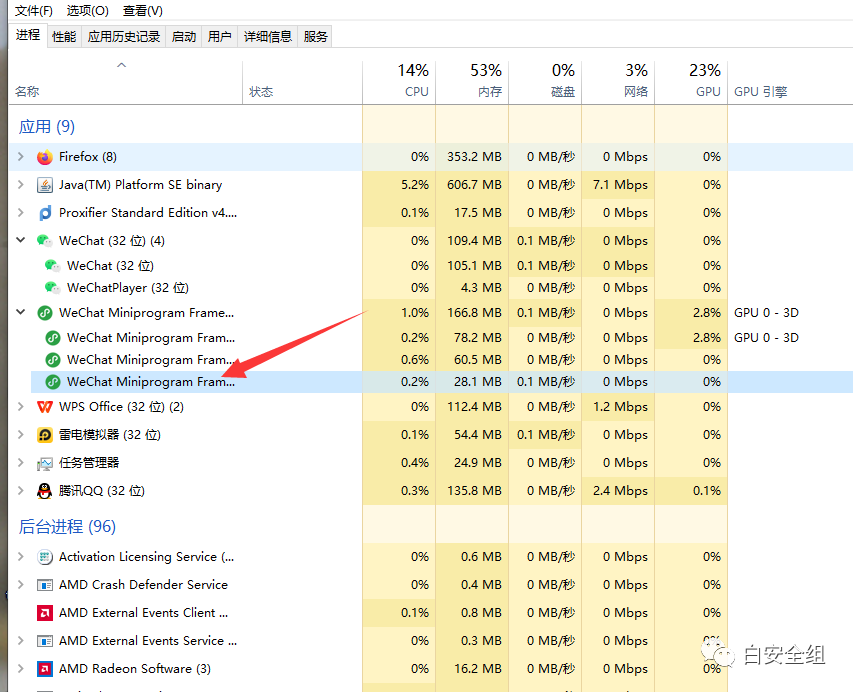Viewport: 853px width, 692px height.
Task: Click the Activation Licensing Service icon
Action: 45,557
